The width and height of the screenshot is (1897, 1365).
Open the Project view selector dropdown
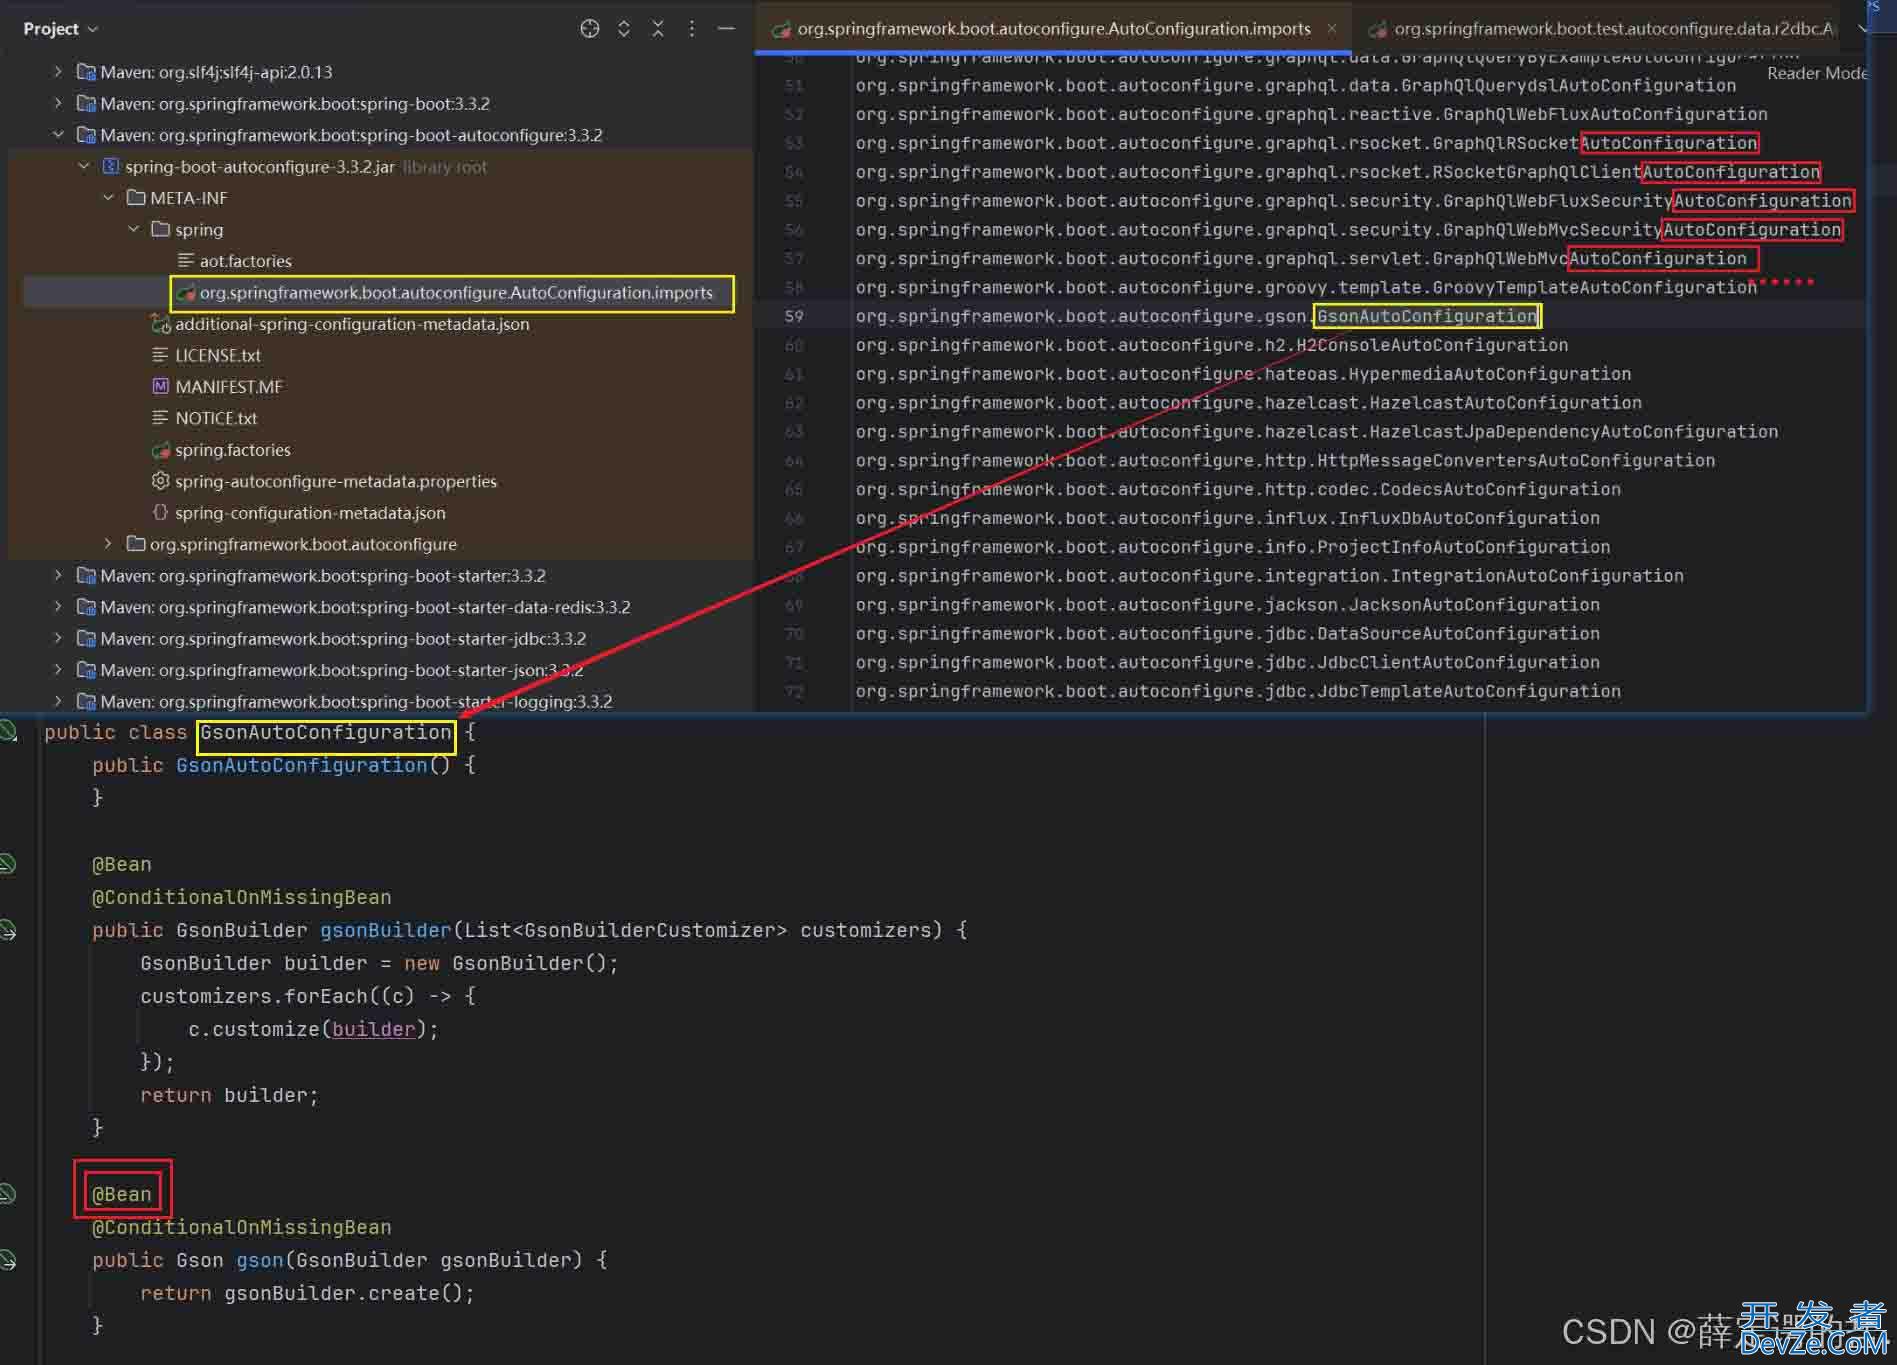point(60,29)
